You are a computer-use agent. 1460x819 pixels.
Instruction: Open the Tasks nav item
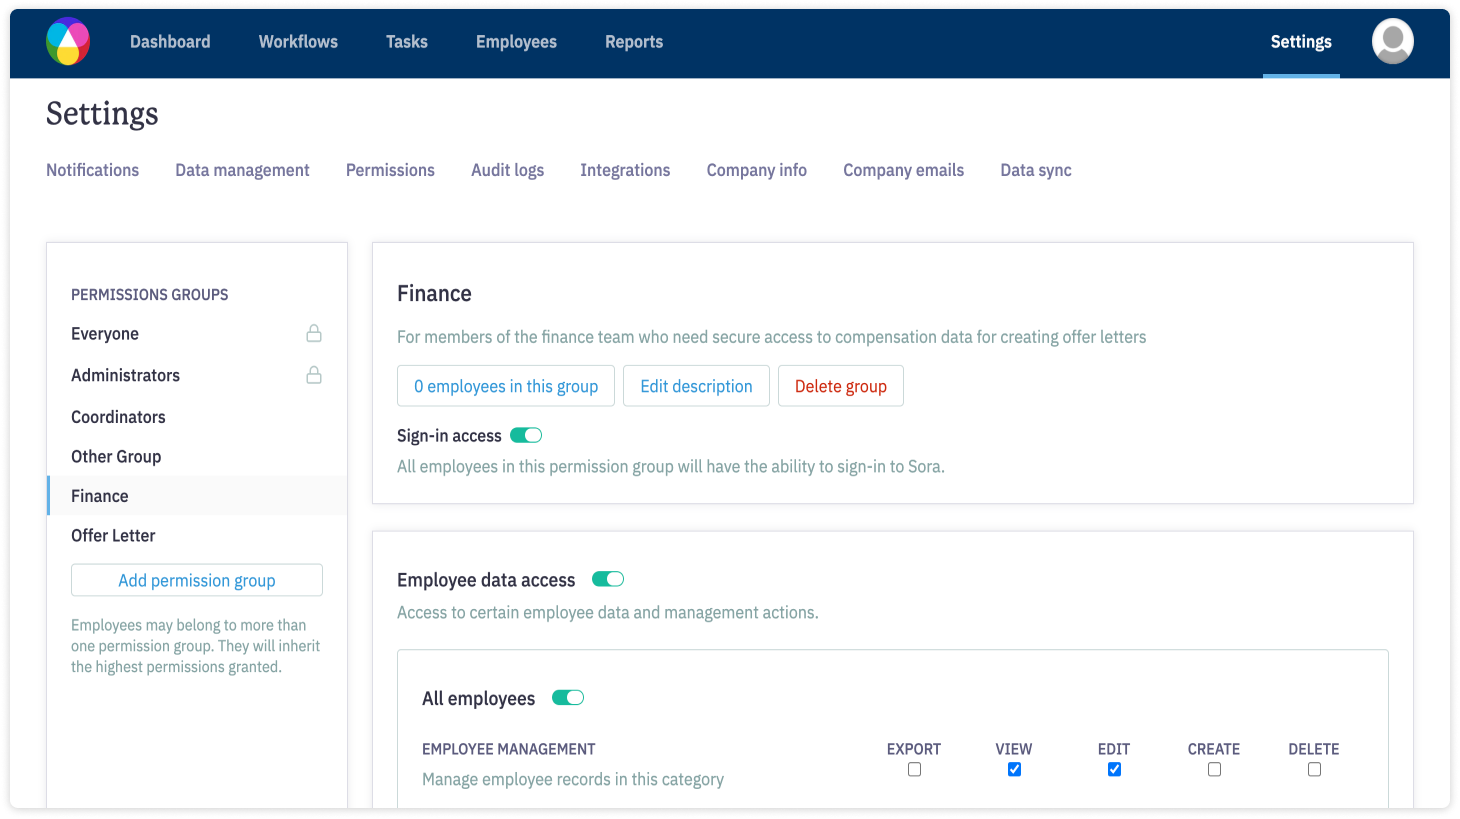(407, 42)
